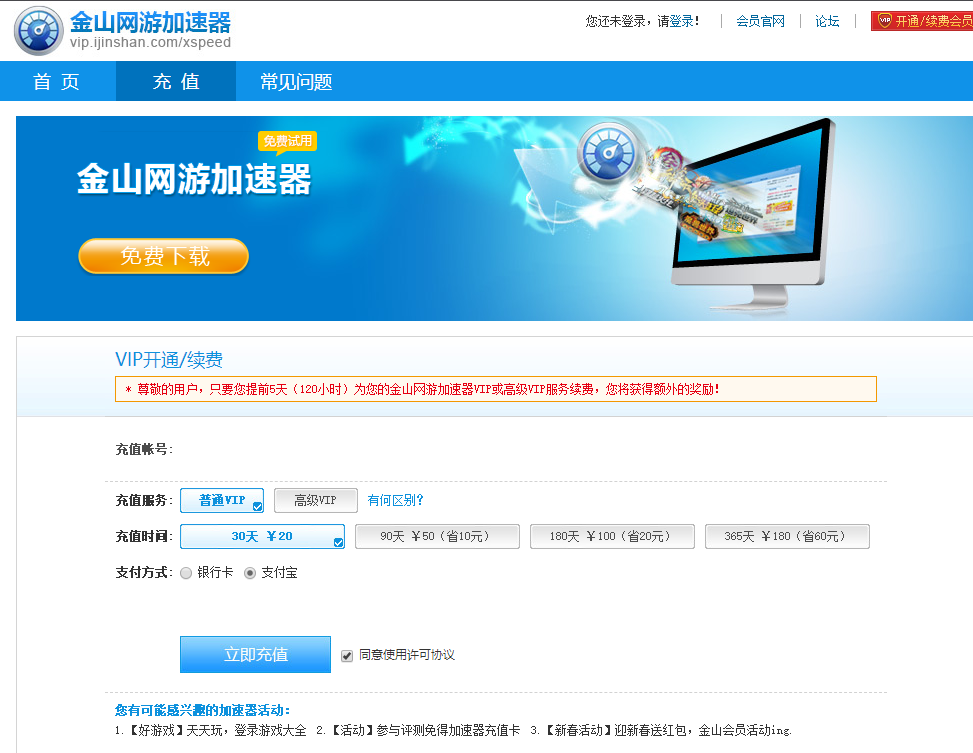Click the red renewal reward notice text
Screen dimensions: 973x753
tap(423, 389)
